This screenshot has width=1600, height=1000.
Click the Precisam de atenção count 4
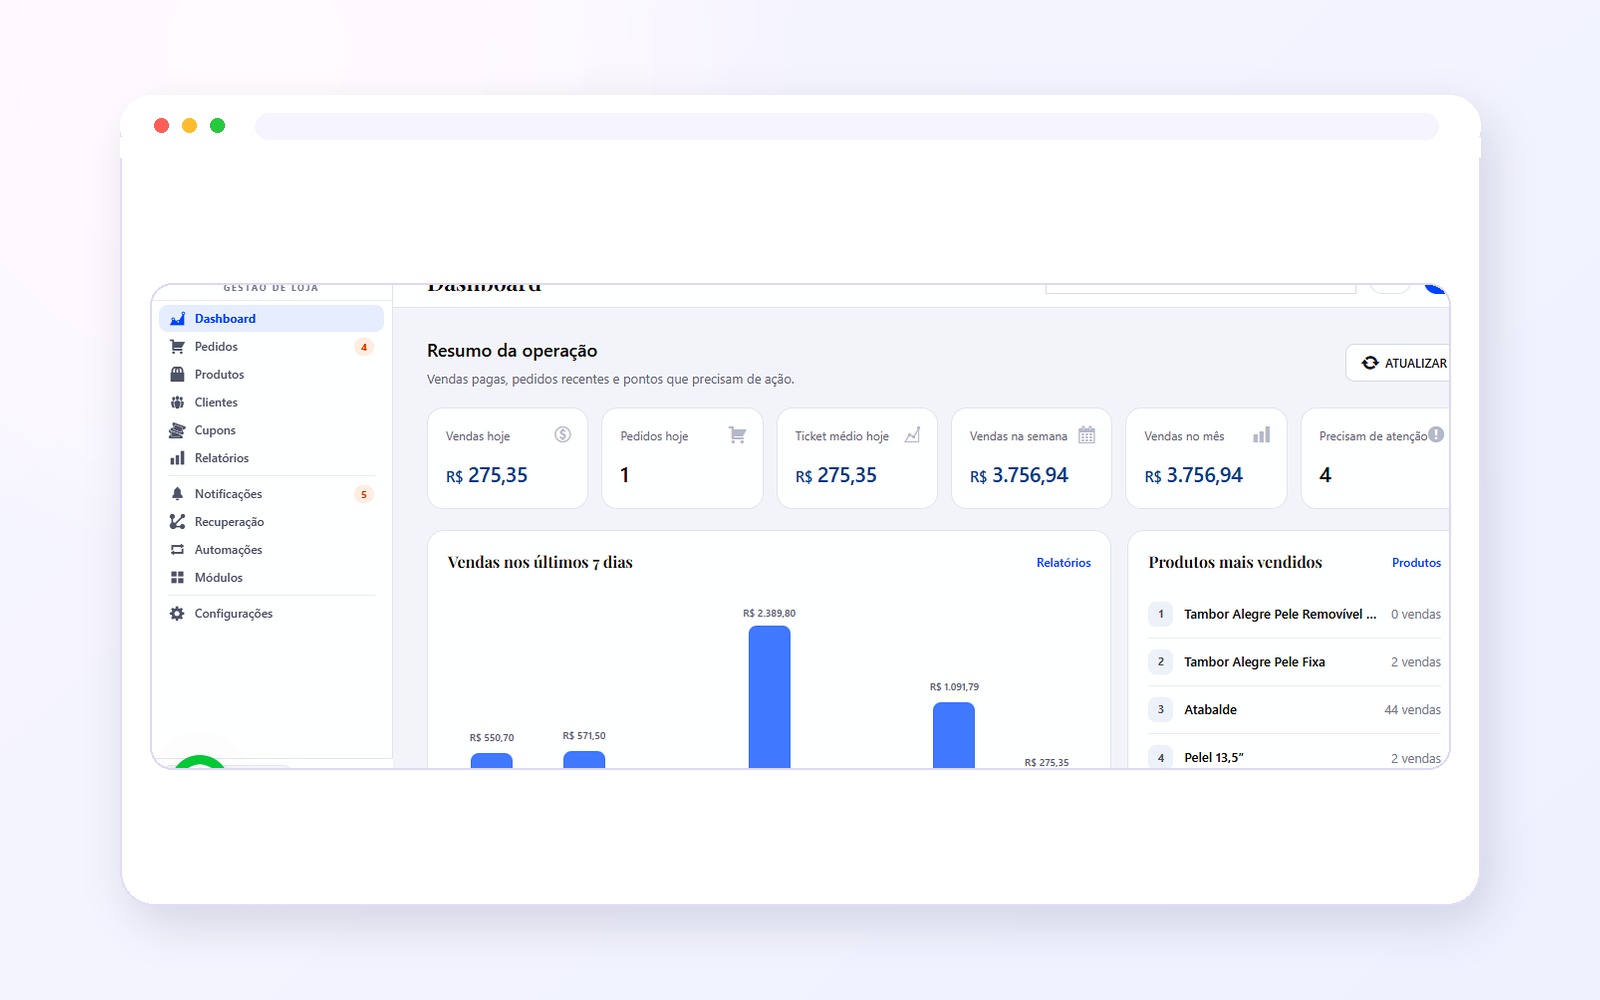tap(1325, 476)
